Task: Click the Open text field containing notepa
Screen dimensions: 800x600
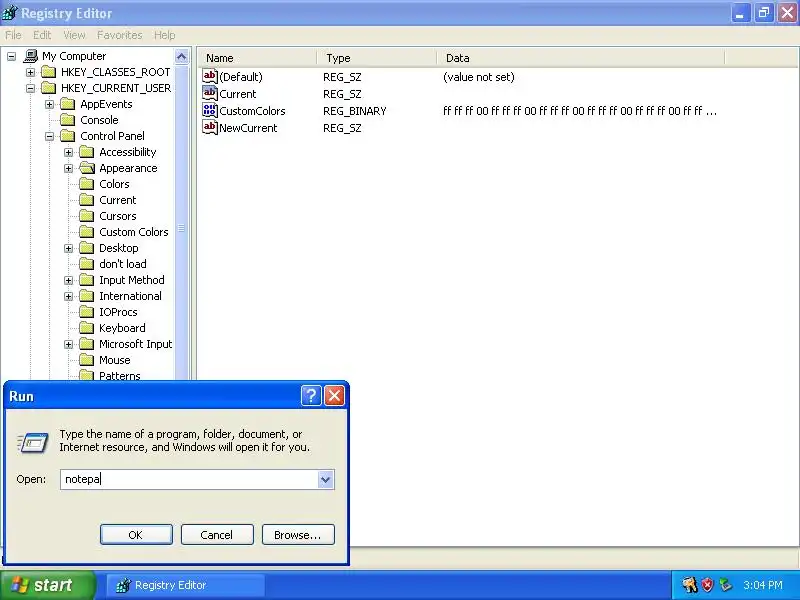Action: pyautogui.click(x=189, y=480)
